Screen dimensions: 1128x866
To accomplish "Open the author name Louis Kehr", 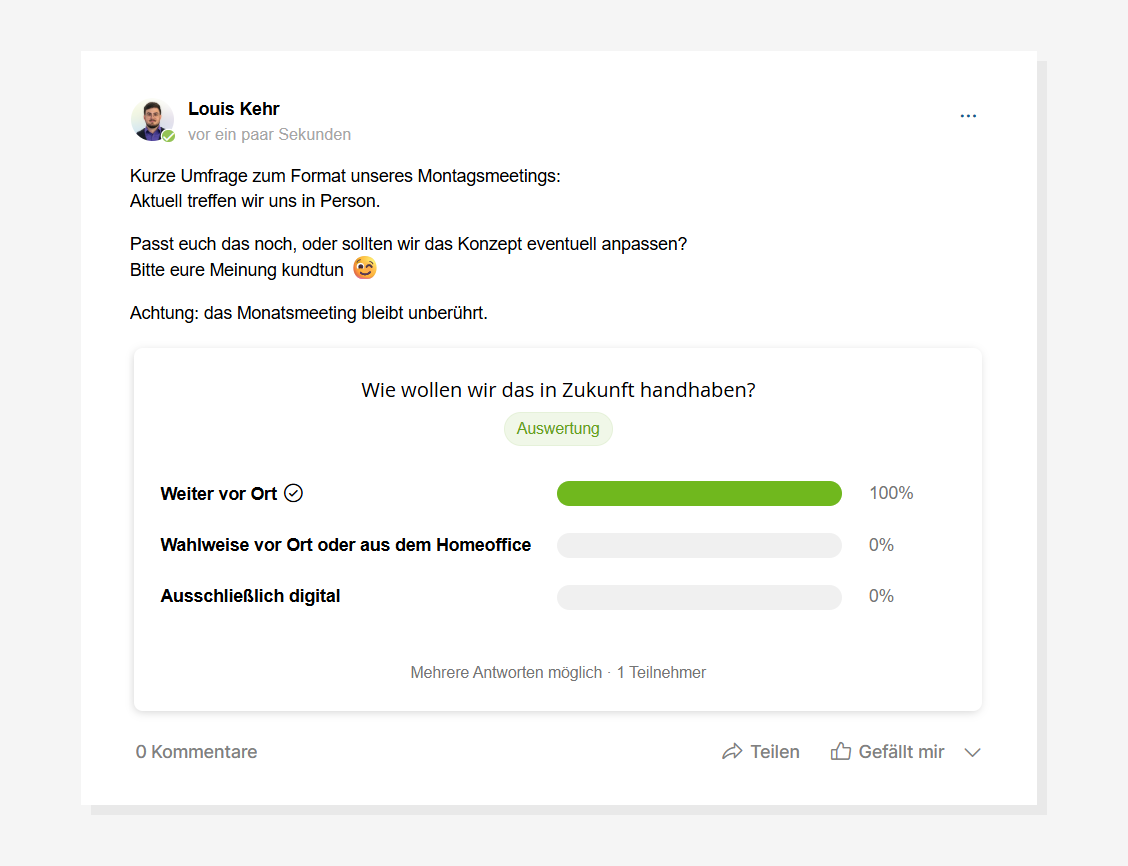I will (234, 109).
